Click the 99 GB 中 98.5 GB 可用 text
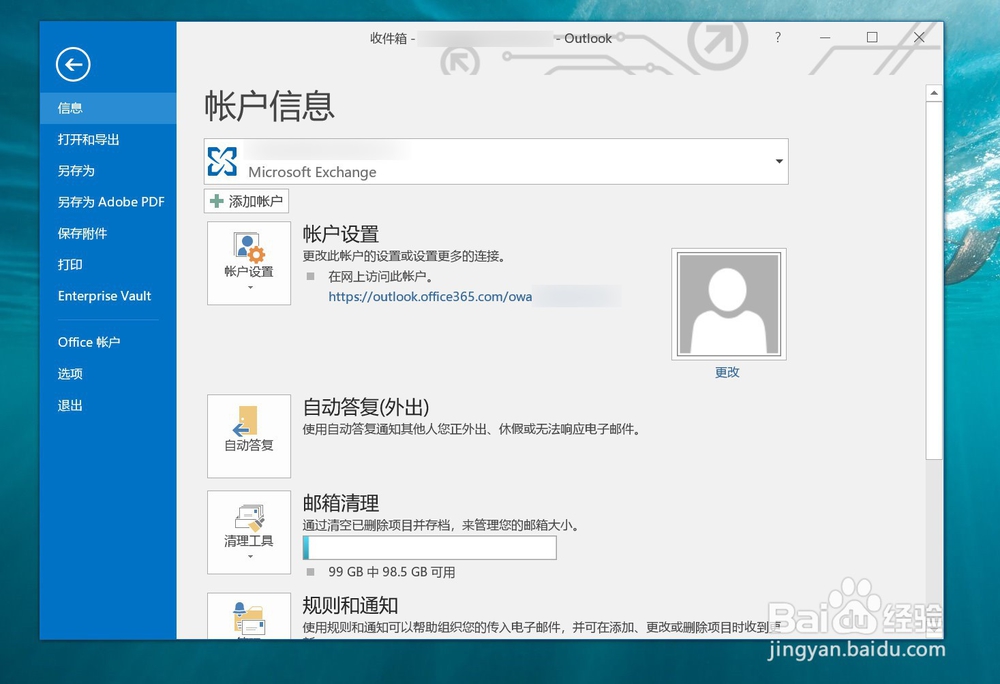Image resolution: width=1000 pixels, height=684 pixels. pyautogui.click(x=392, y=572)
